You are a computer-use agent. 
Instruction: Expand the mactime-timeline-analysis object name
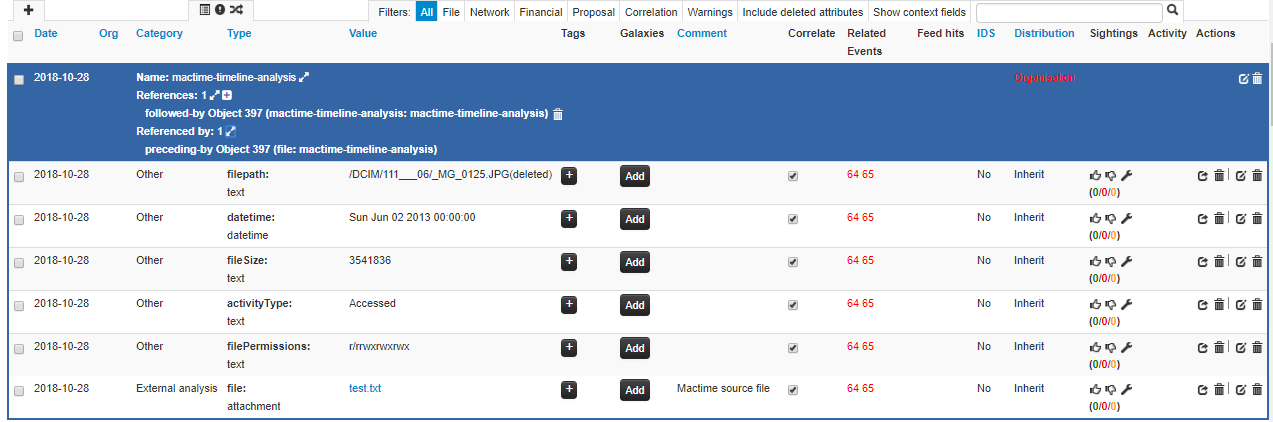(305, 77)
